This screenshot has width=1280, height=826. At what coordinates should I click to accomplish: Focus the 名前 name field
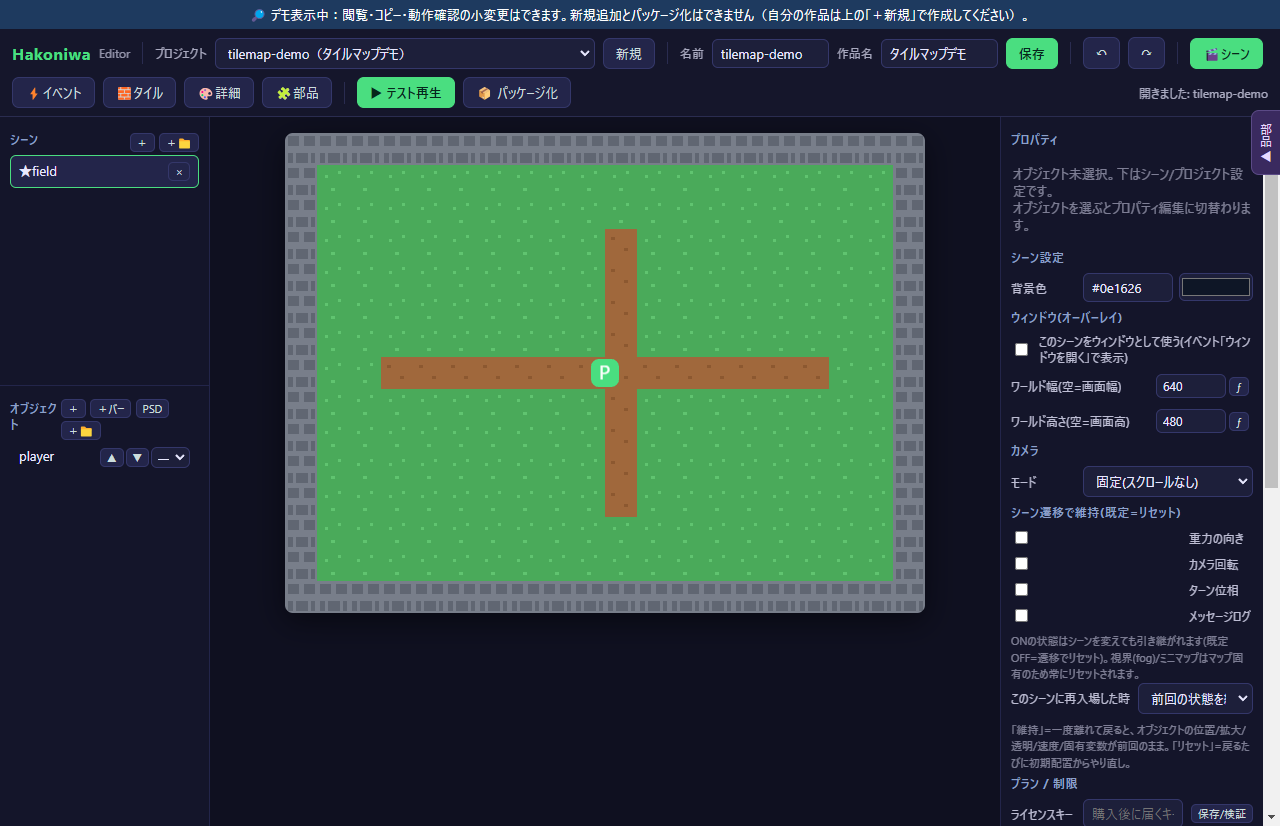click(770, 54)
